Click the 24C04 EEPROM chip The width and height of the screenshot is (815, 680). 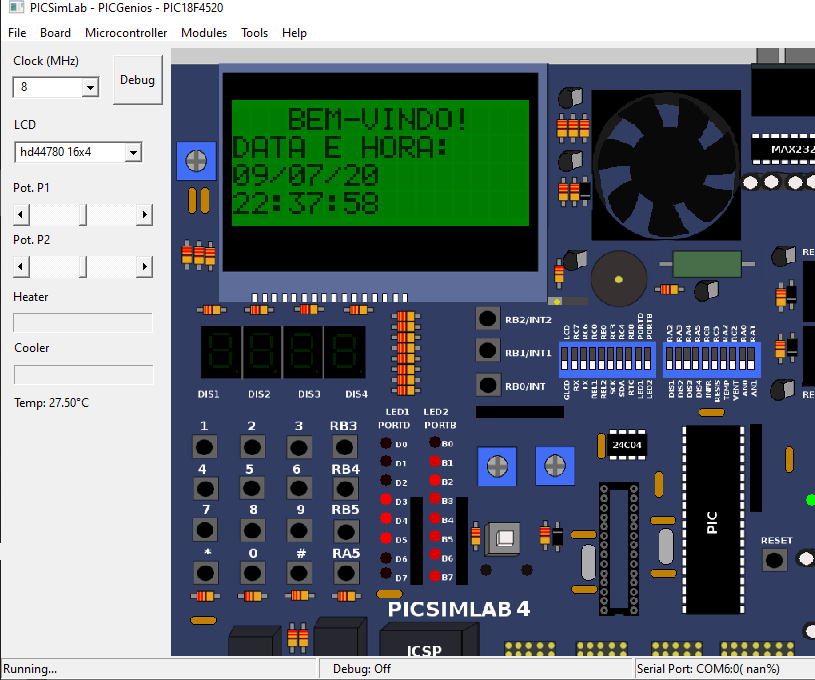pos(627,444)
